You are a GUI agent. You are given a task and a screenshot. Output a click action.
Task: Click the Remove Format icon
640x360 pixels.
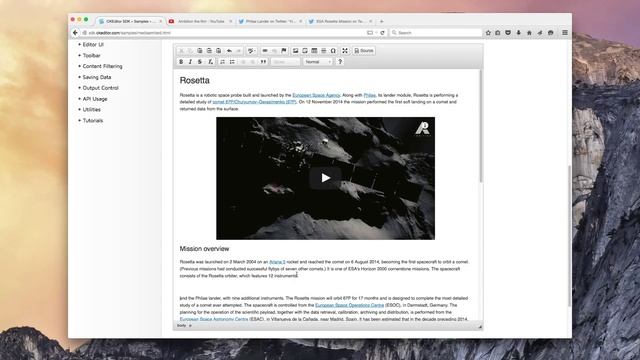[x=210, y=62]
